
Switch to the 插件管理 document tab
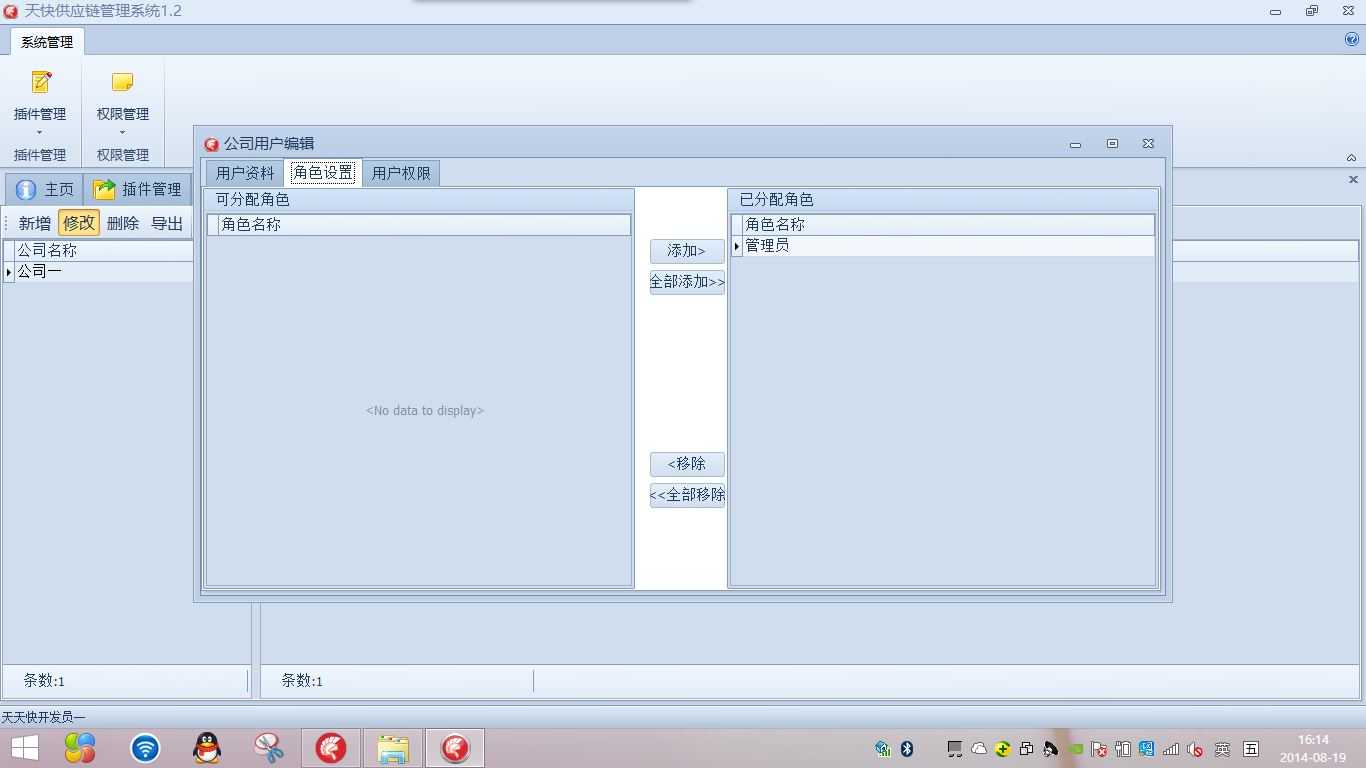click(x=137, y=189)
